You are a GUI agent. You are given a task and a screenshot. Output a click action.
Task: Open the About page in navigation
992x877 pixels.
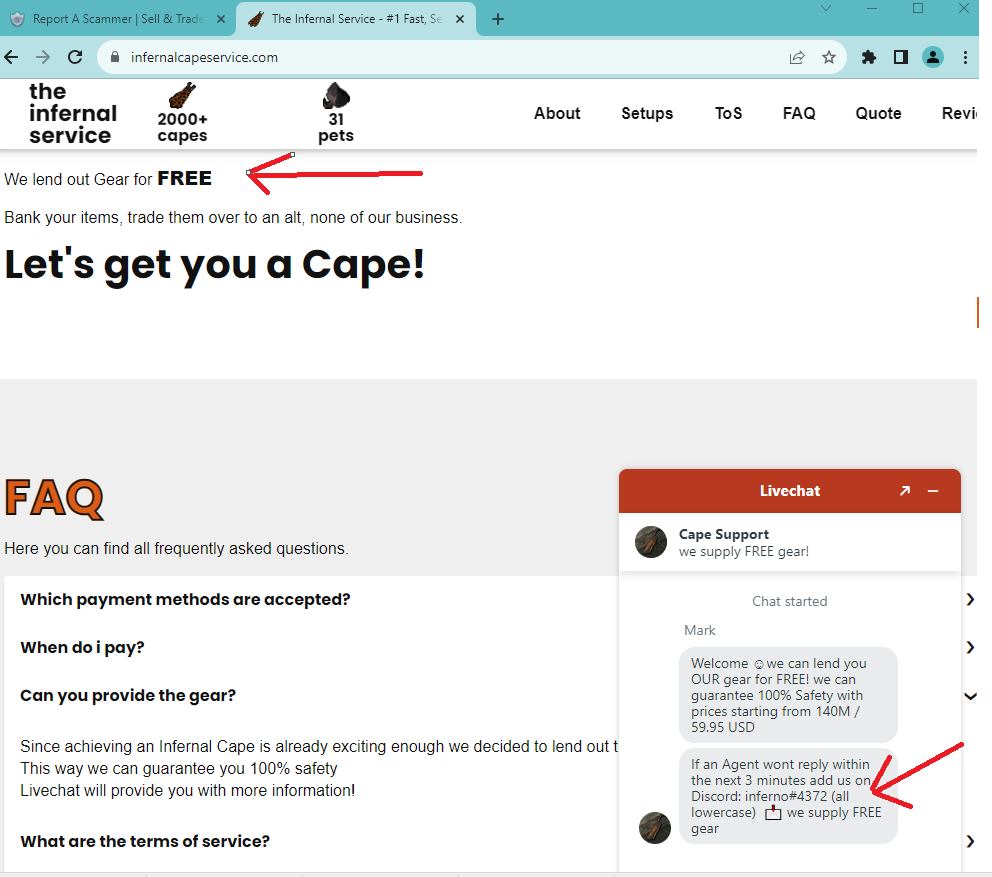click(x=557, y=113)
